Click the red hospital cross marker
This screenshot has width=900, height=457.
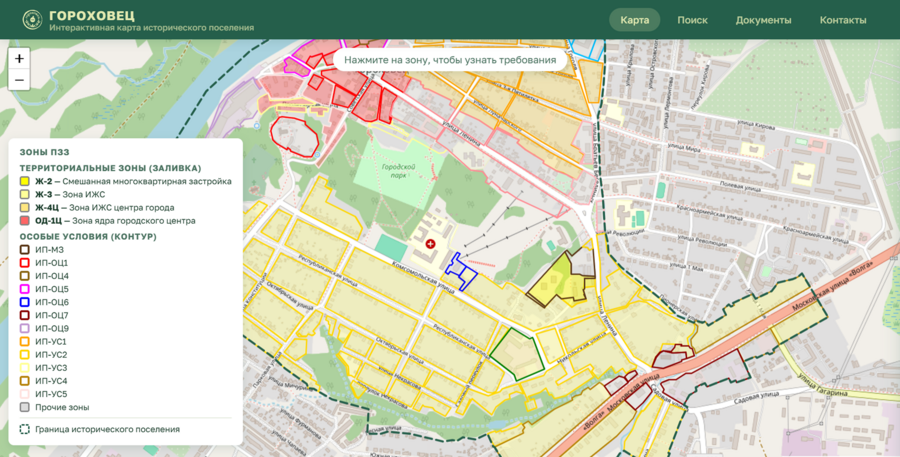click(430, 244)
